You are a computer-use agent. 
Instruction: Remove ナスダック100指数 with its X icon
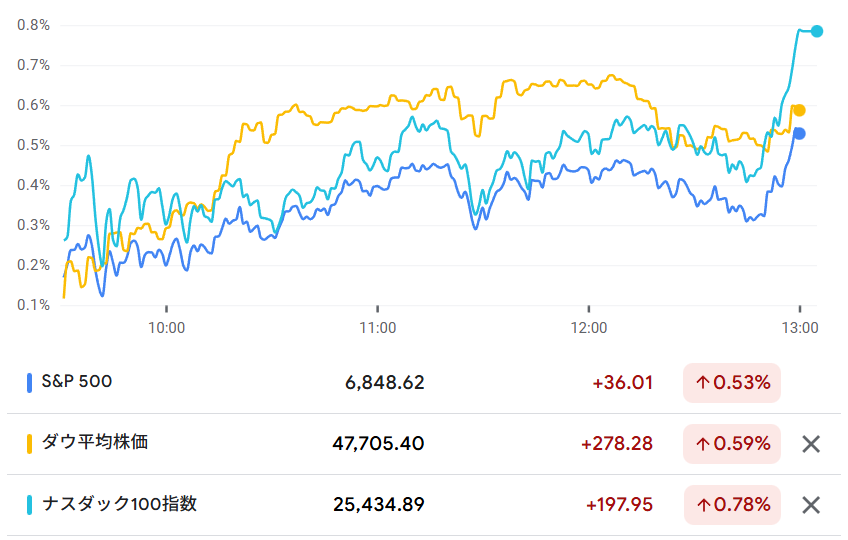pyautogui.click(x=811, y=505)
